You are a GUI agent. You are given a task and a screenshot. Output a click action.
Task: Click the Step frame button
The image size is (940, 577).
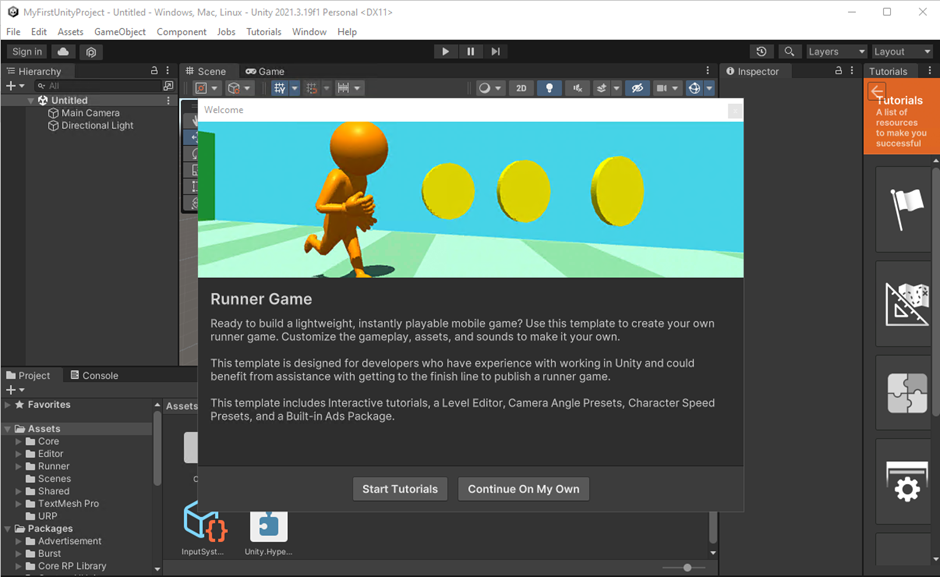(x=495, y=52)
